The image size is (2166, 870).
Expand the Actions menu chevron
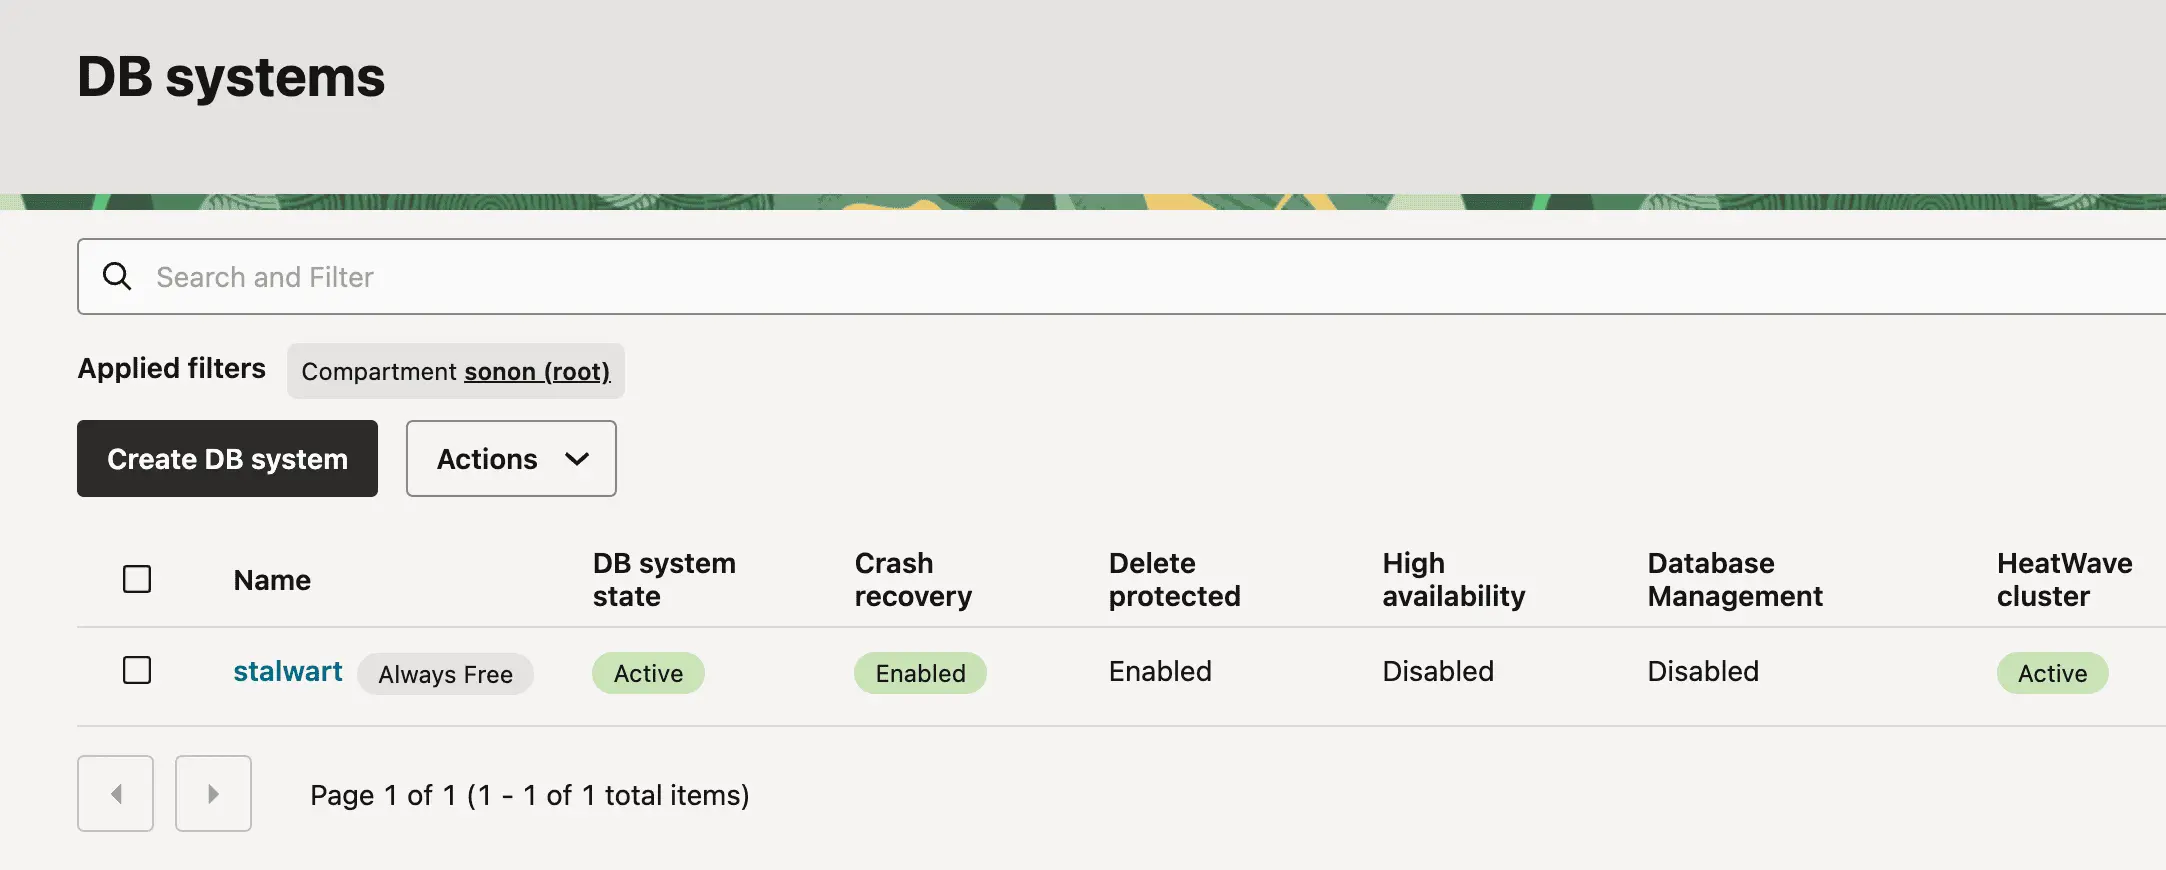[577, 459]
